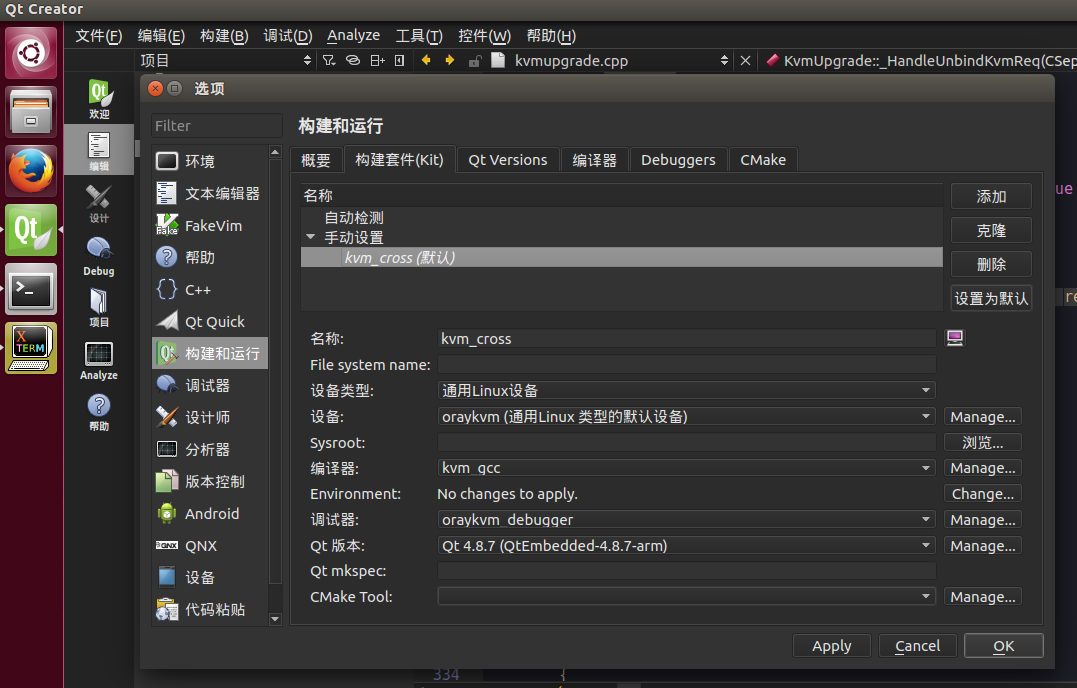Screen dimensions: 1077x688
Task: Click the 添加 button
Action: pyautogui.click(x=991, y=196)
